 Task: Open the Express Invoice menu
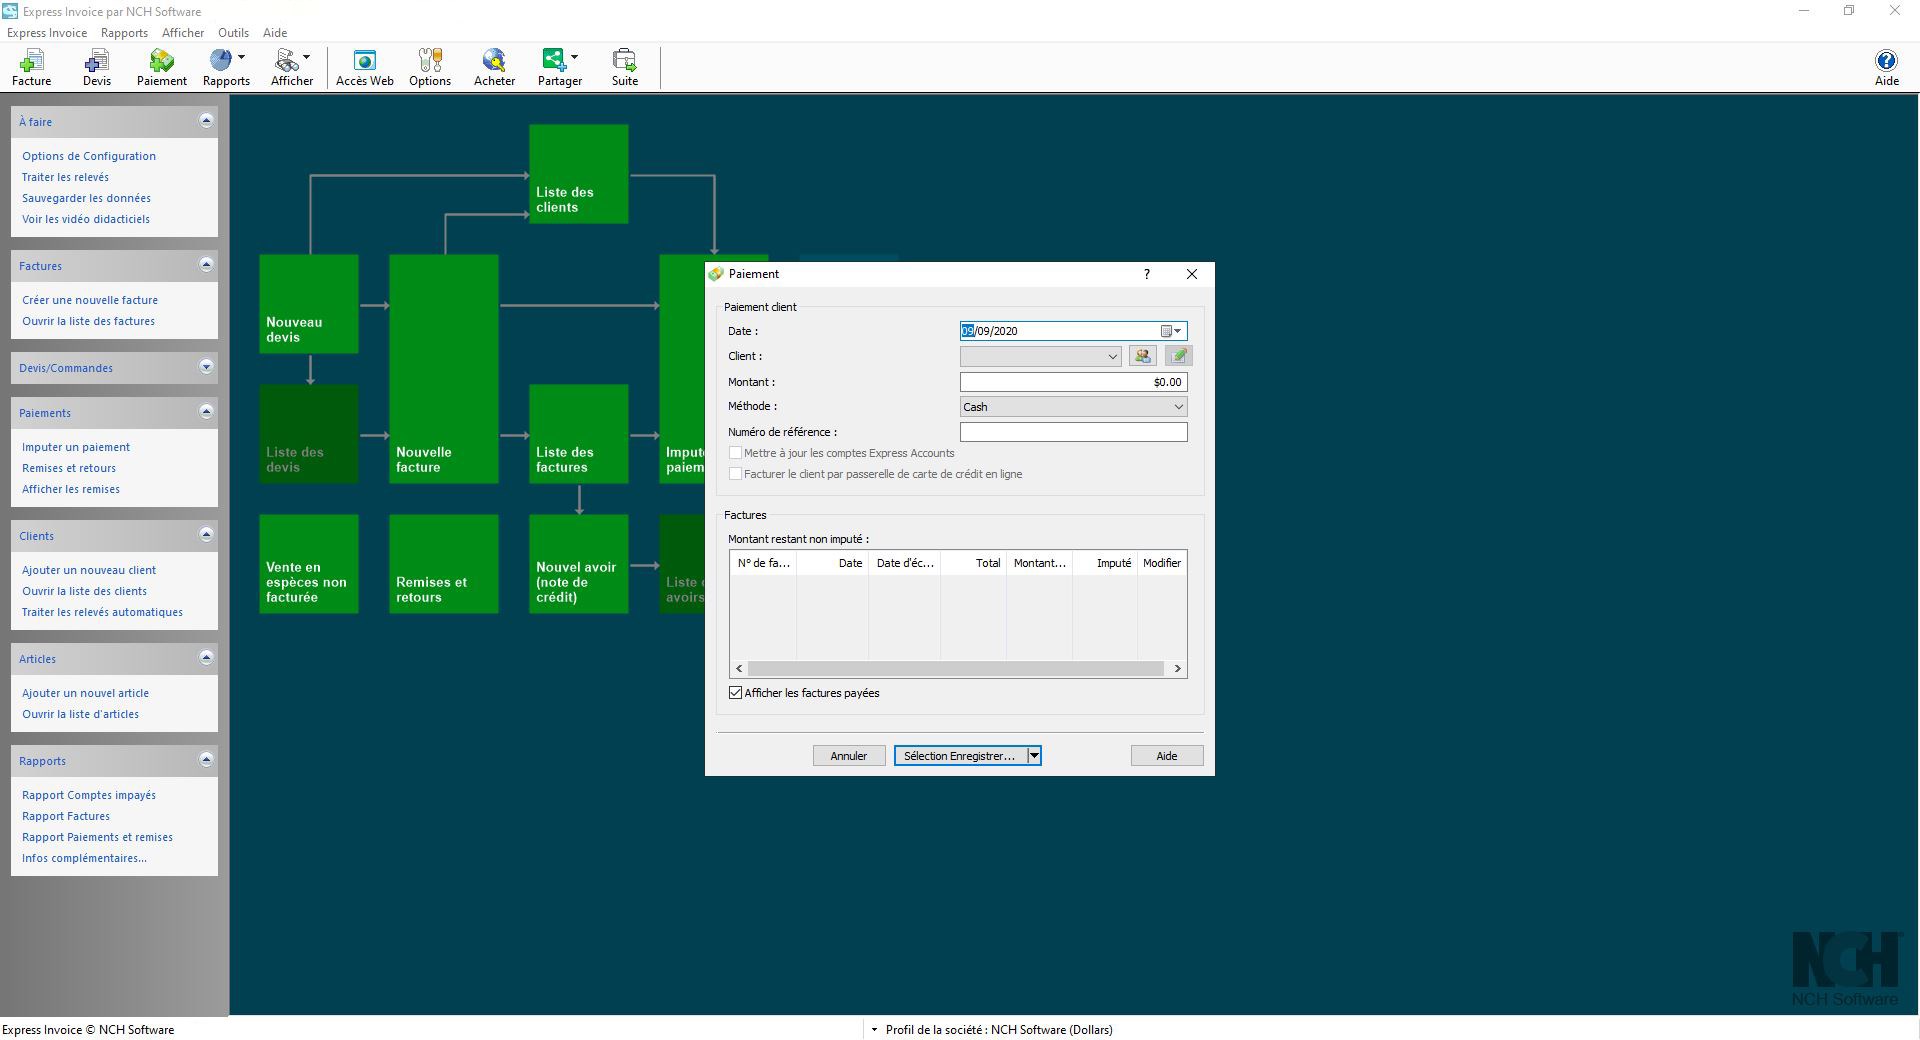click(x=47, y=33)
